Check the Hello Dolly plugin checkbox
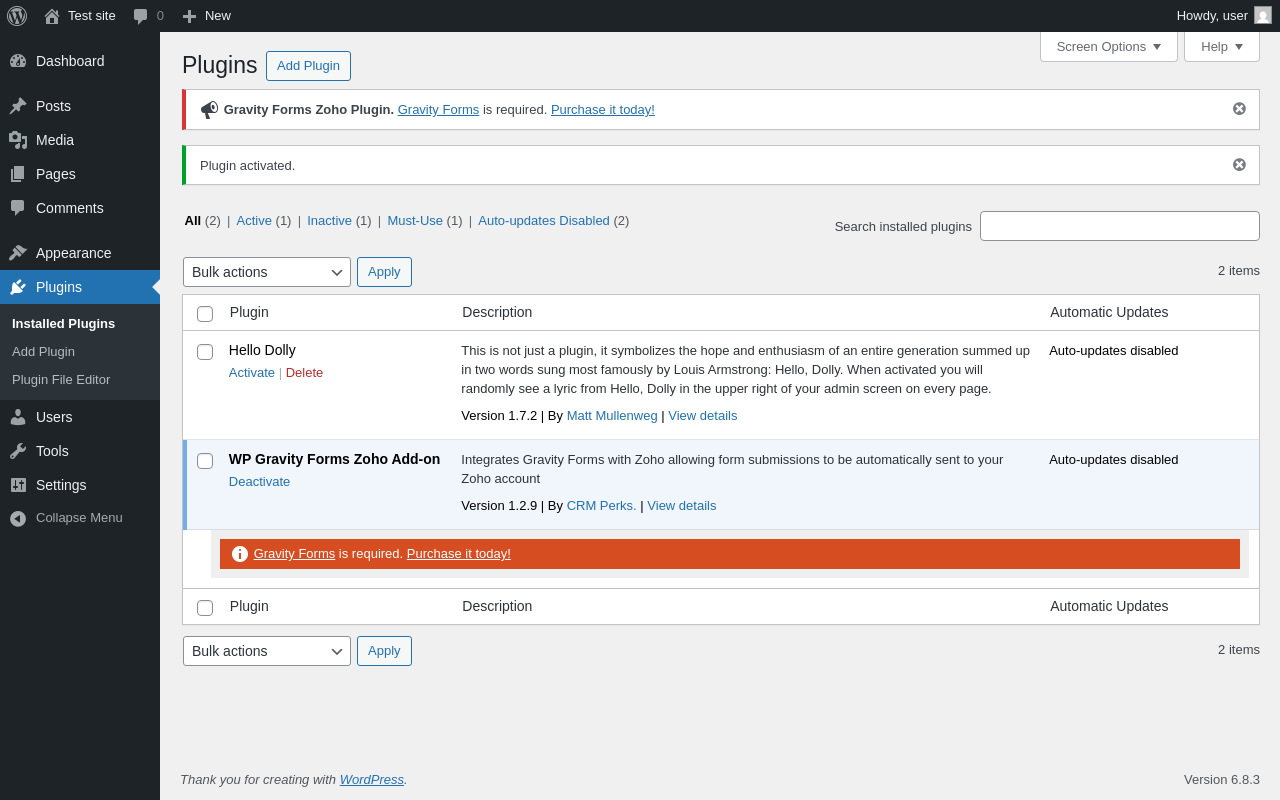1280x800 pixels. pyautogui.click(x=205, y=352)
